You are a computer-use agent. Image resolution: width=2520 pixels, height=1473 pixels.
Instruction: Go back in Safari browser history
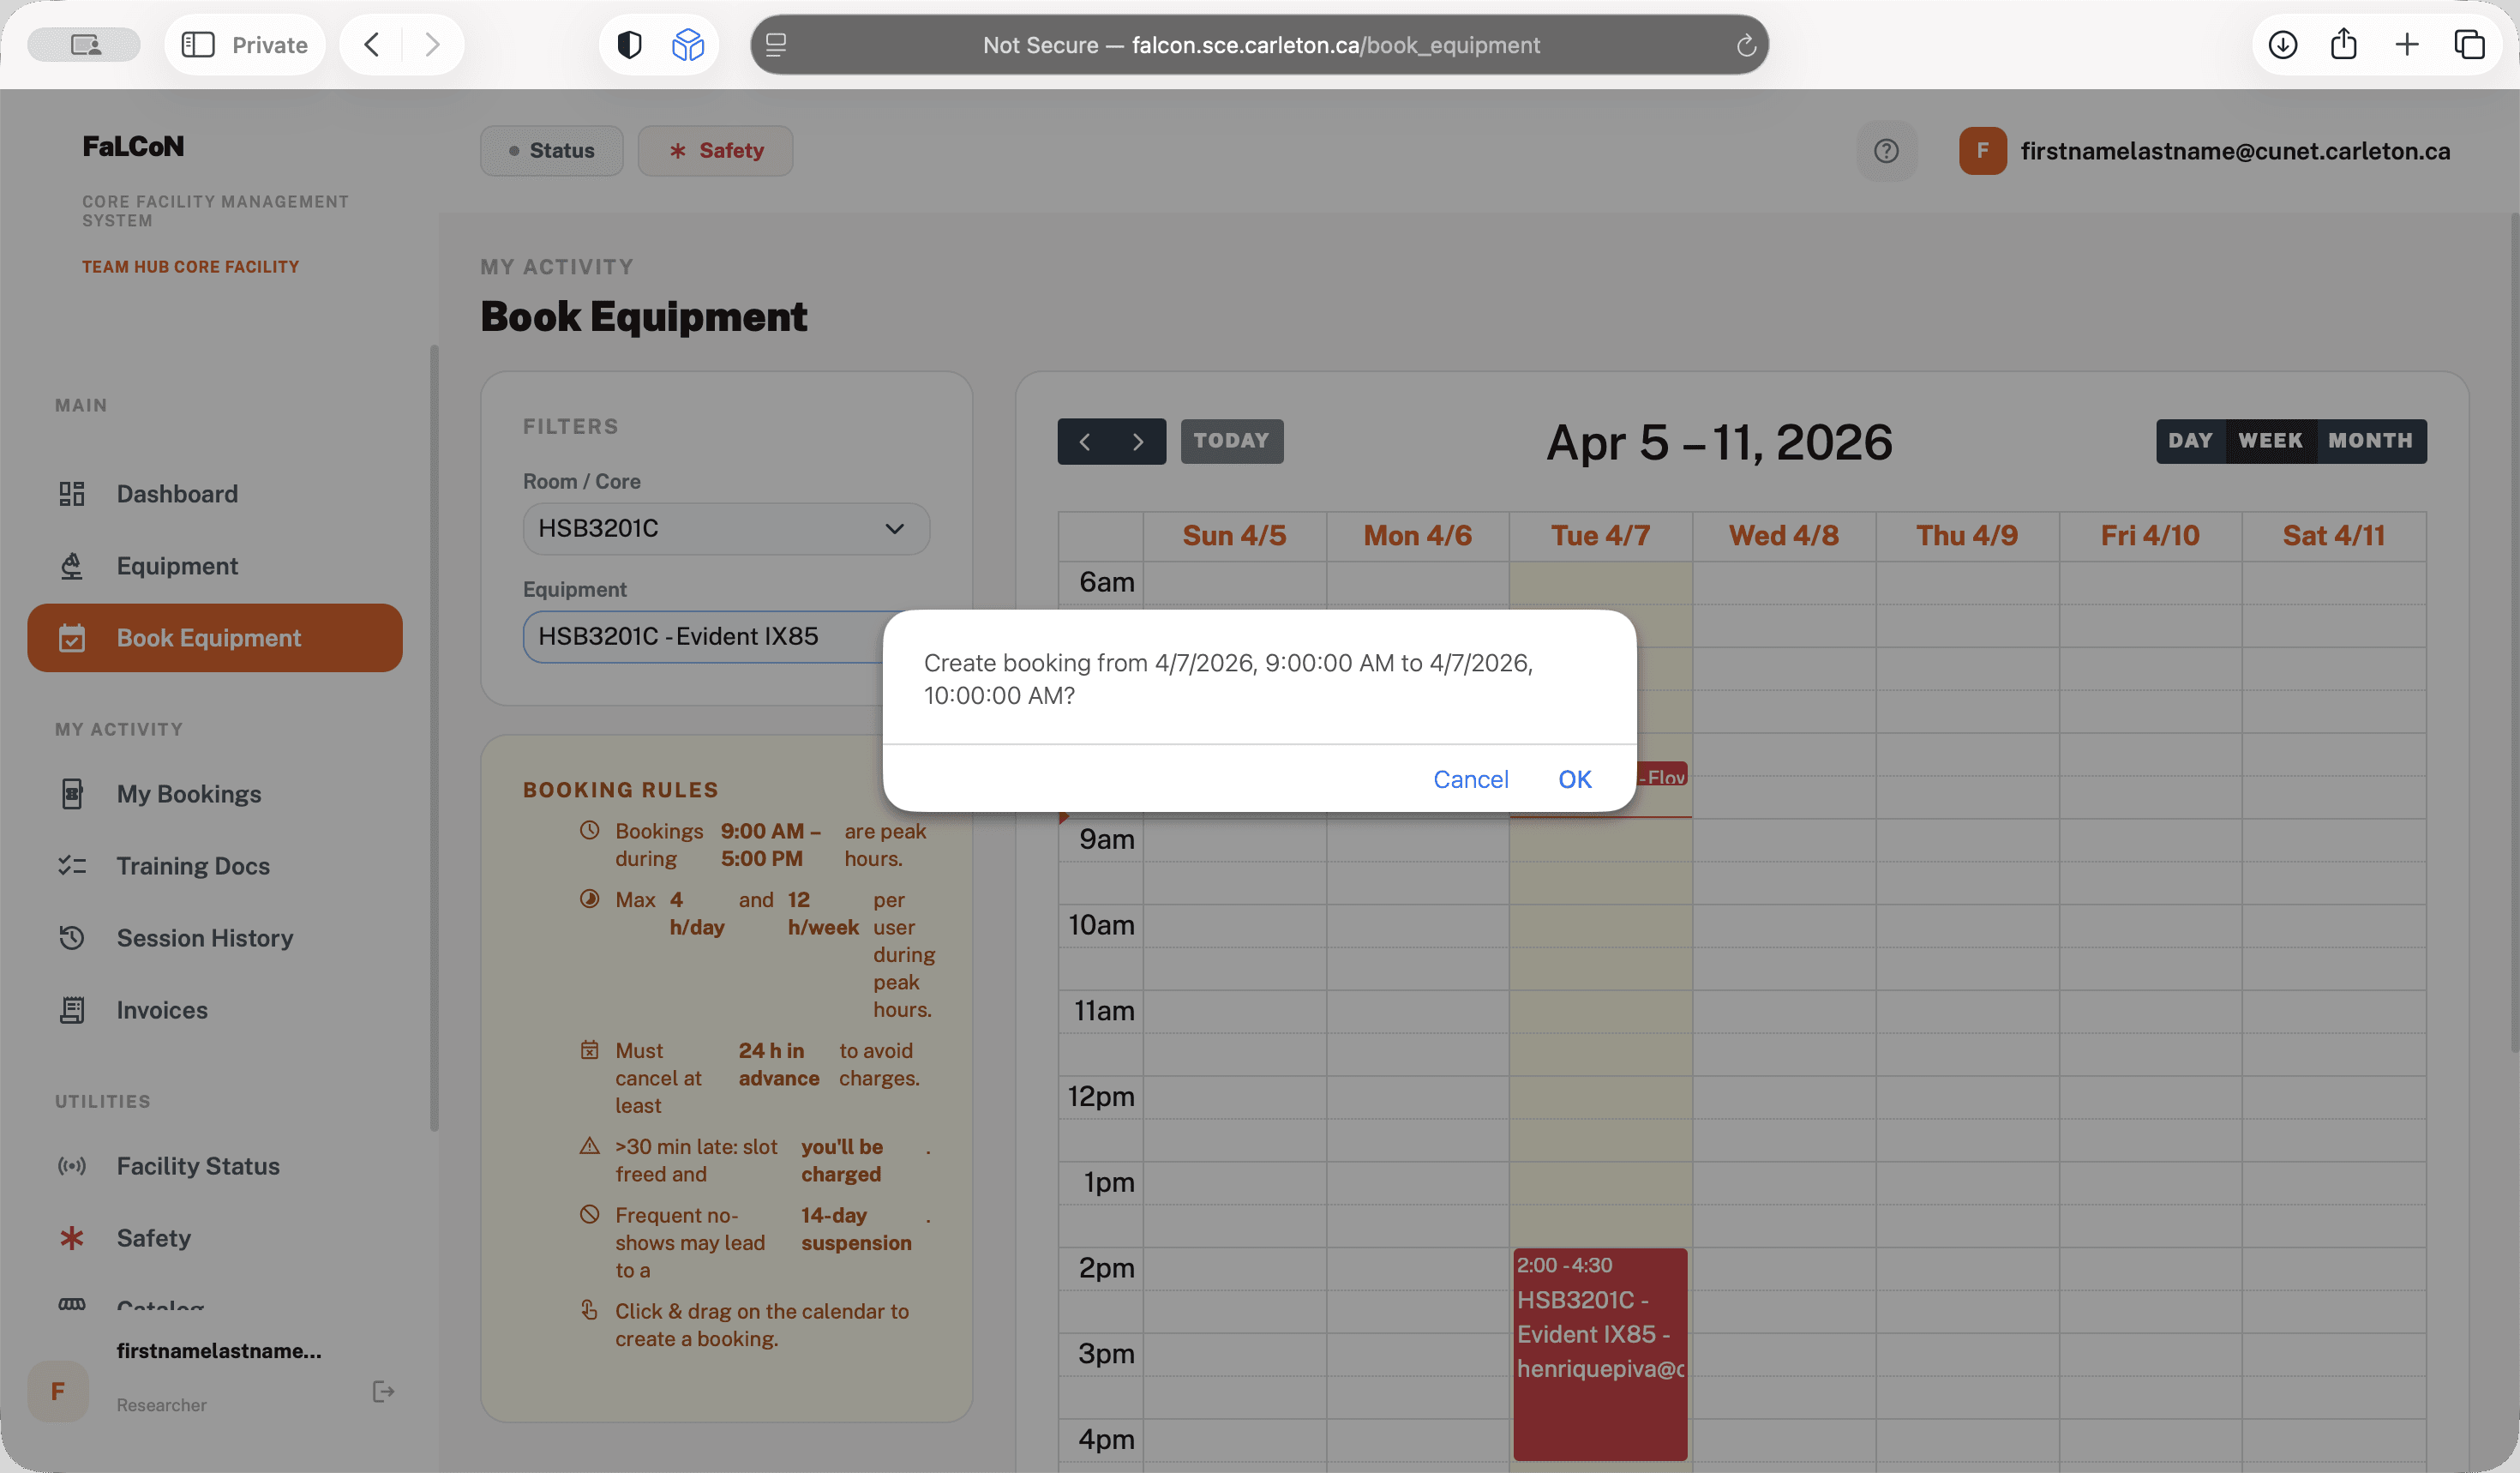click(x=372, y=45)
